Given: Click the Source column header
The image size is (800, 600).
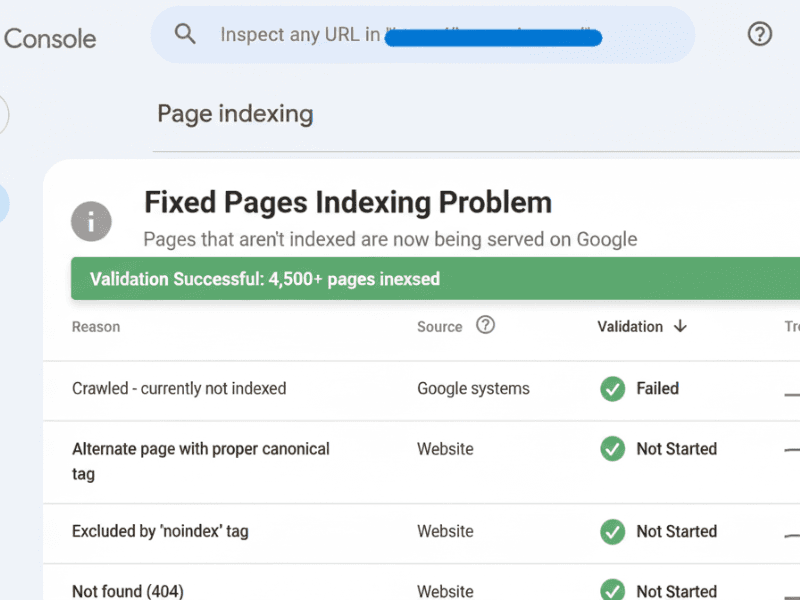Looking at the screenshot, I should (440, 327).
